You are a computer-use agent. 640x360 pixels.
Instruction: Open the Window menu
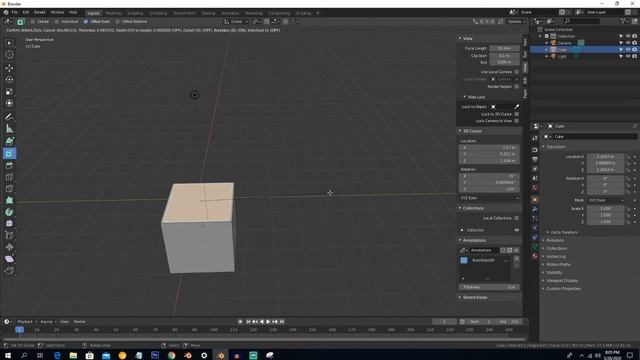click(x=57, y=13)
